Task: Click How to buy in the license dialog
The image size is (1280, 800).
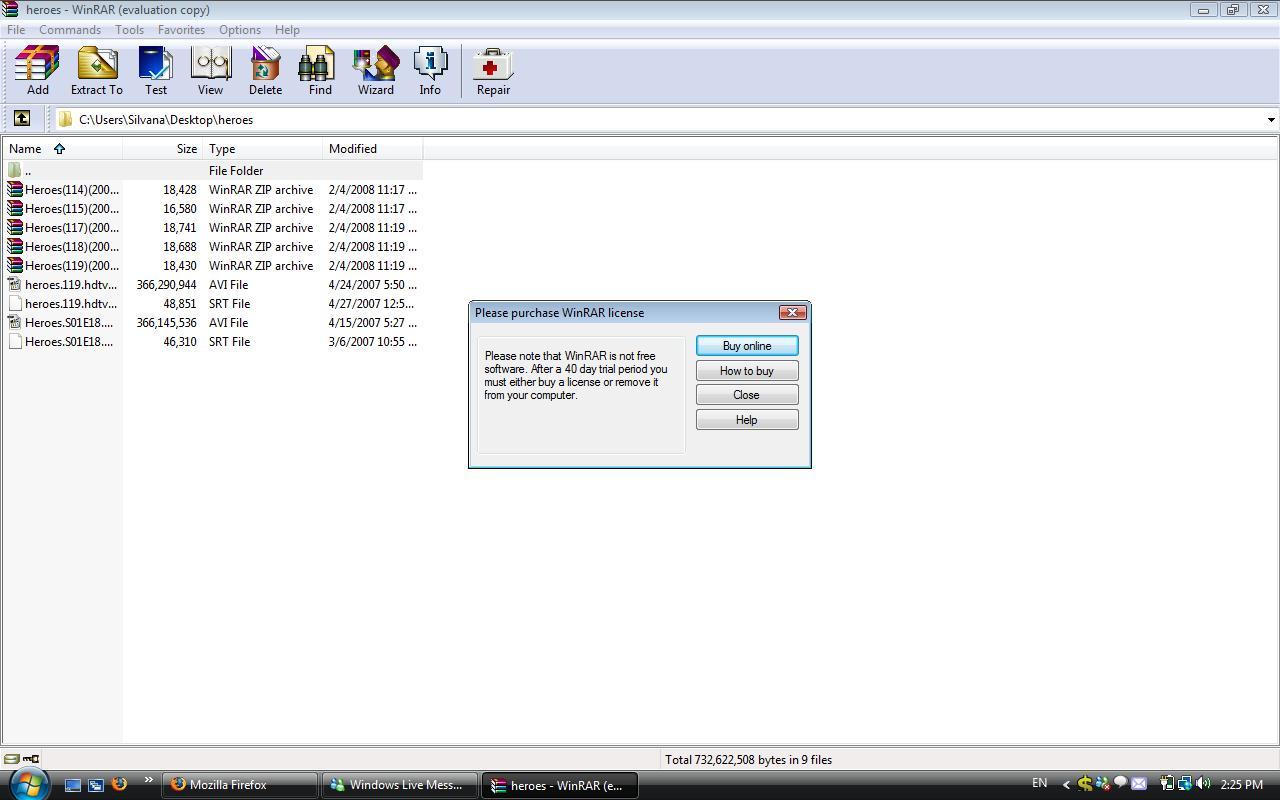Action: [746, 370]
